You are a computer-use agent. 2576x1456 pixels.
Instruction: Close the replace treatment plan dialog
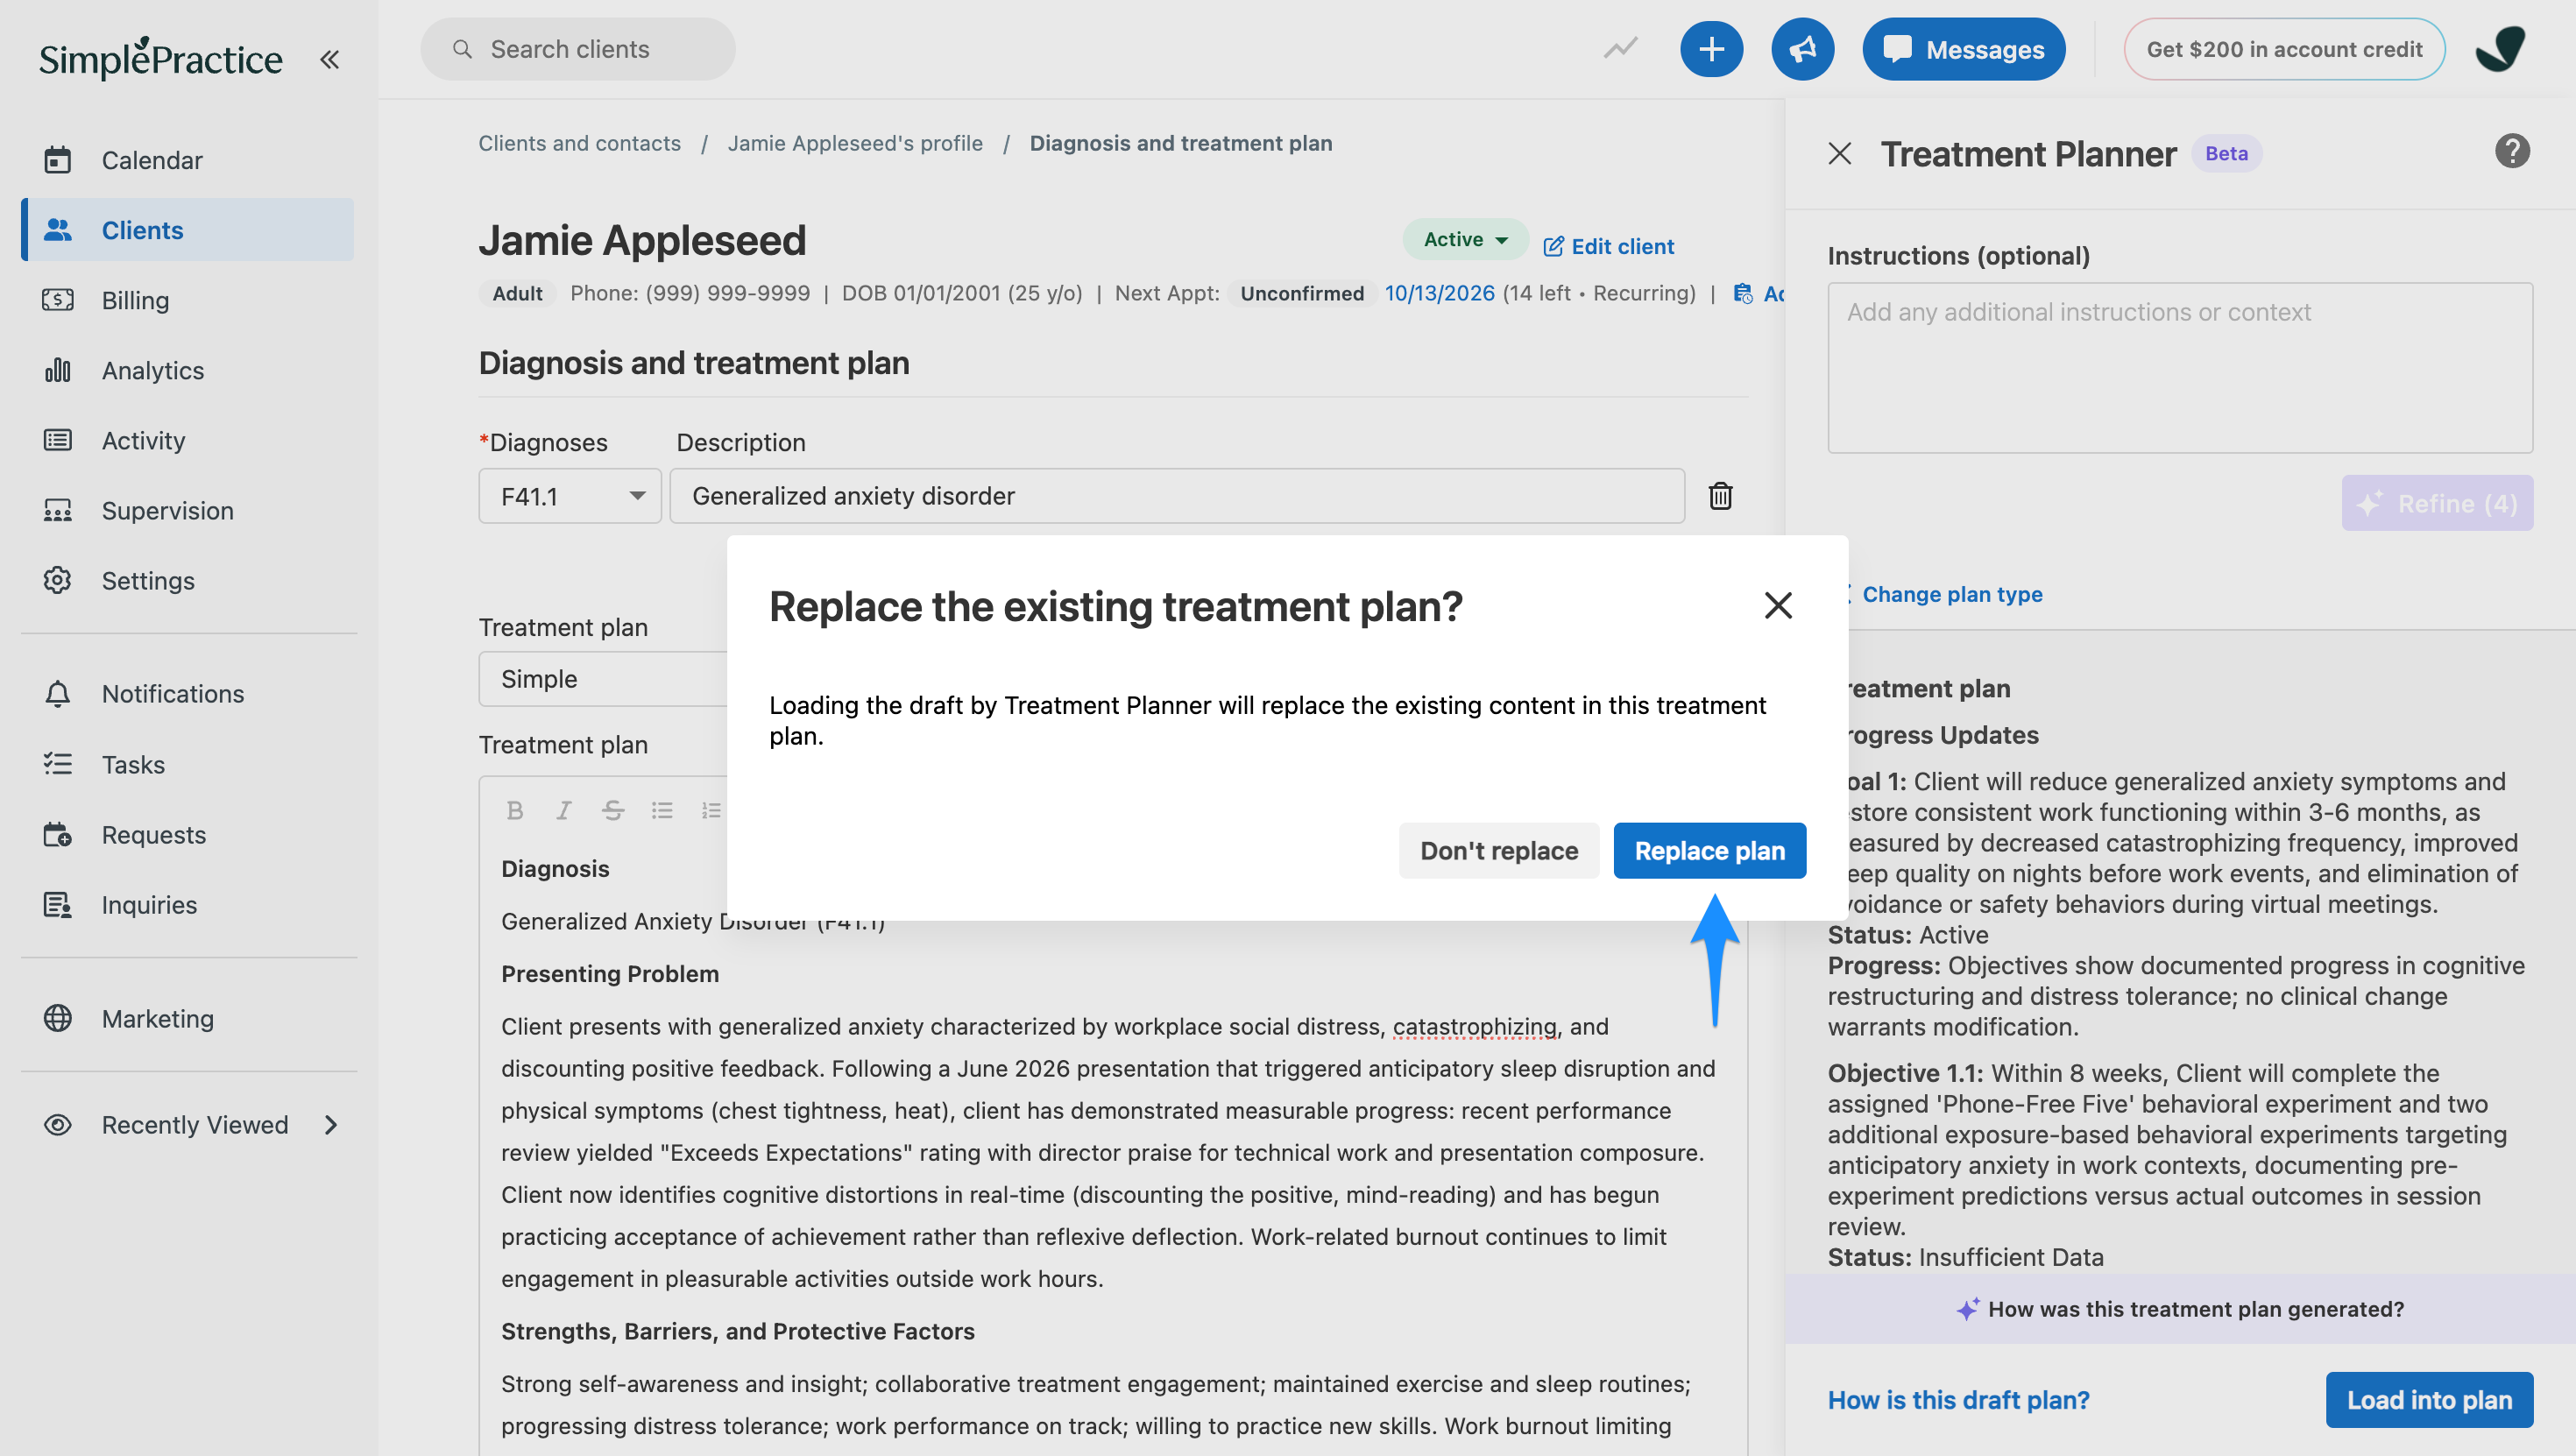click(1778, 605)
